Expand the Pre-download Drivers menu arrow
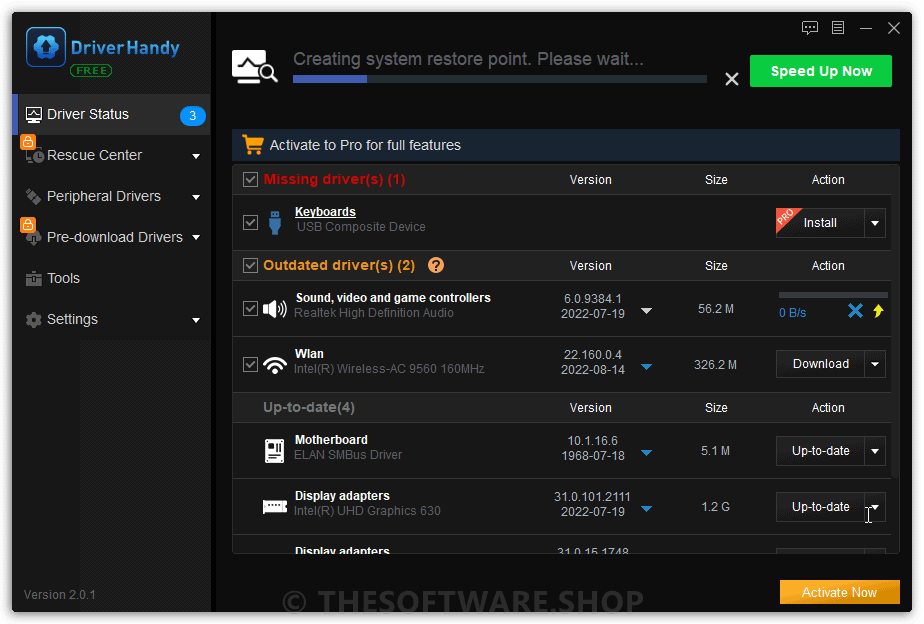Image resolution: width=924 pixels, height=624 pixels. pos(196,237)
